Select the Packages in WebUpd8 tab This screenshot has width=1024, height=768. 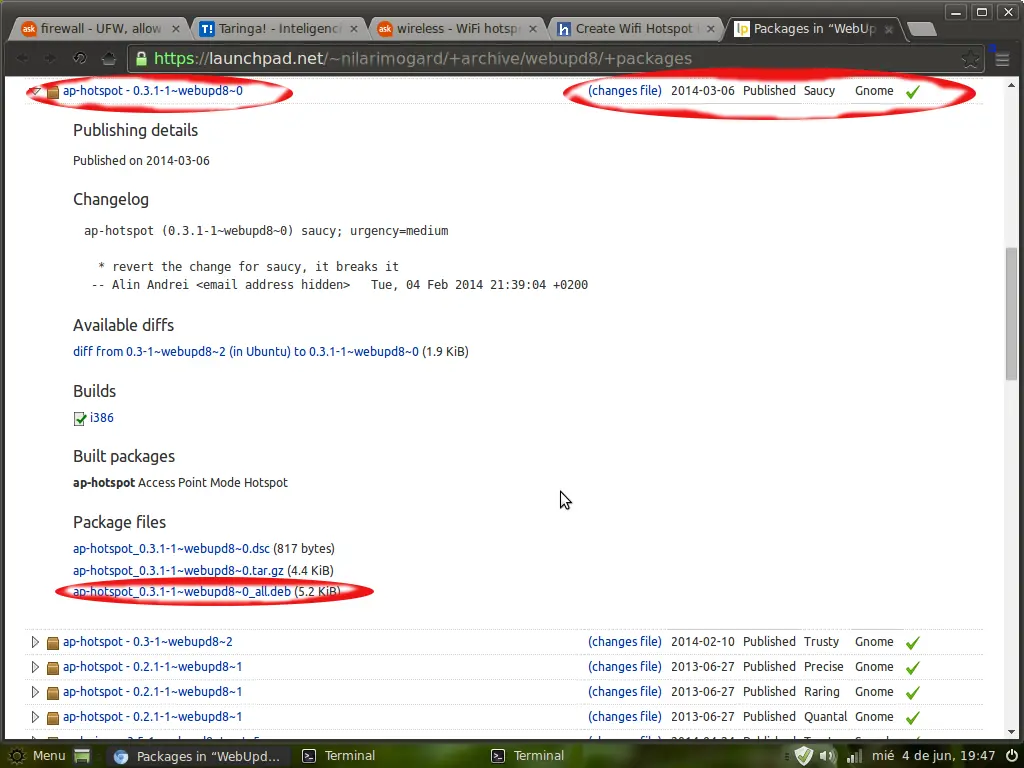click(x=814, y=29)
